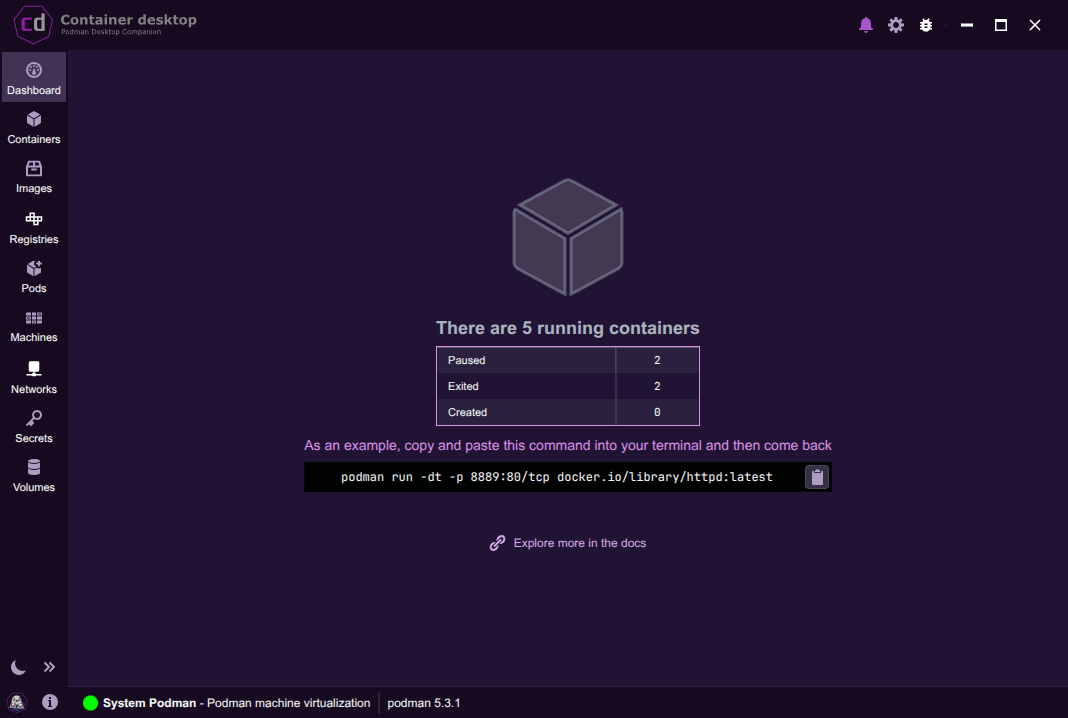Maximize the Container desktop window
1068x718 pixels.
pyautogui.click(x=1001, y=25)
